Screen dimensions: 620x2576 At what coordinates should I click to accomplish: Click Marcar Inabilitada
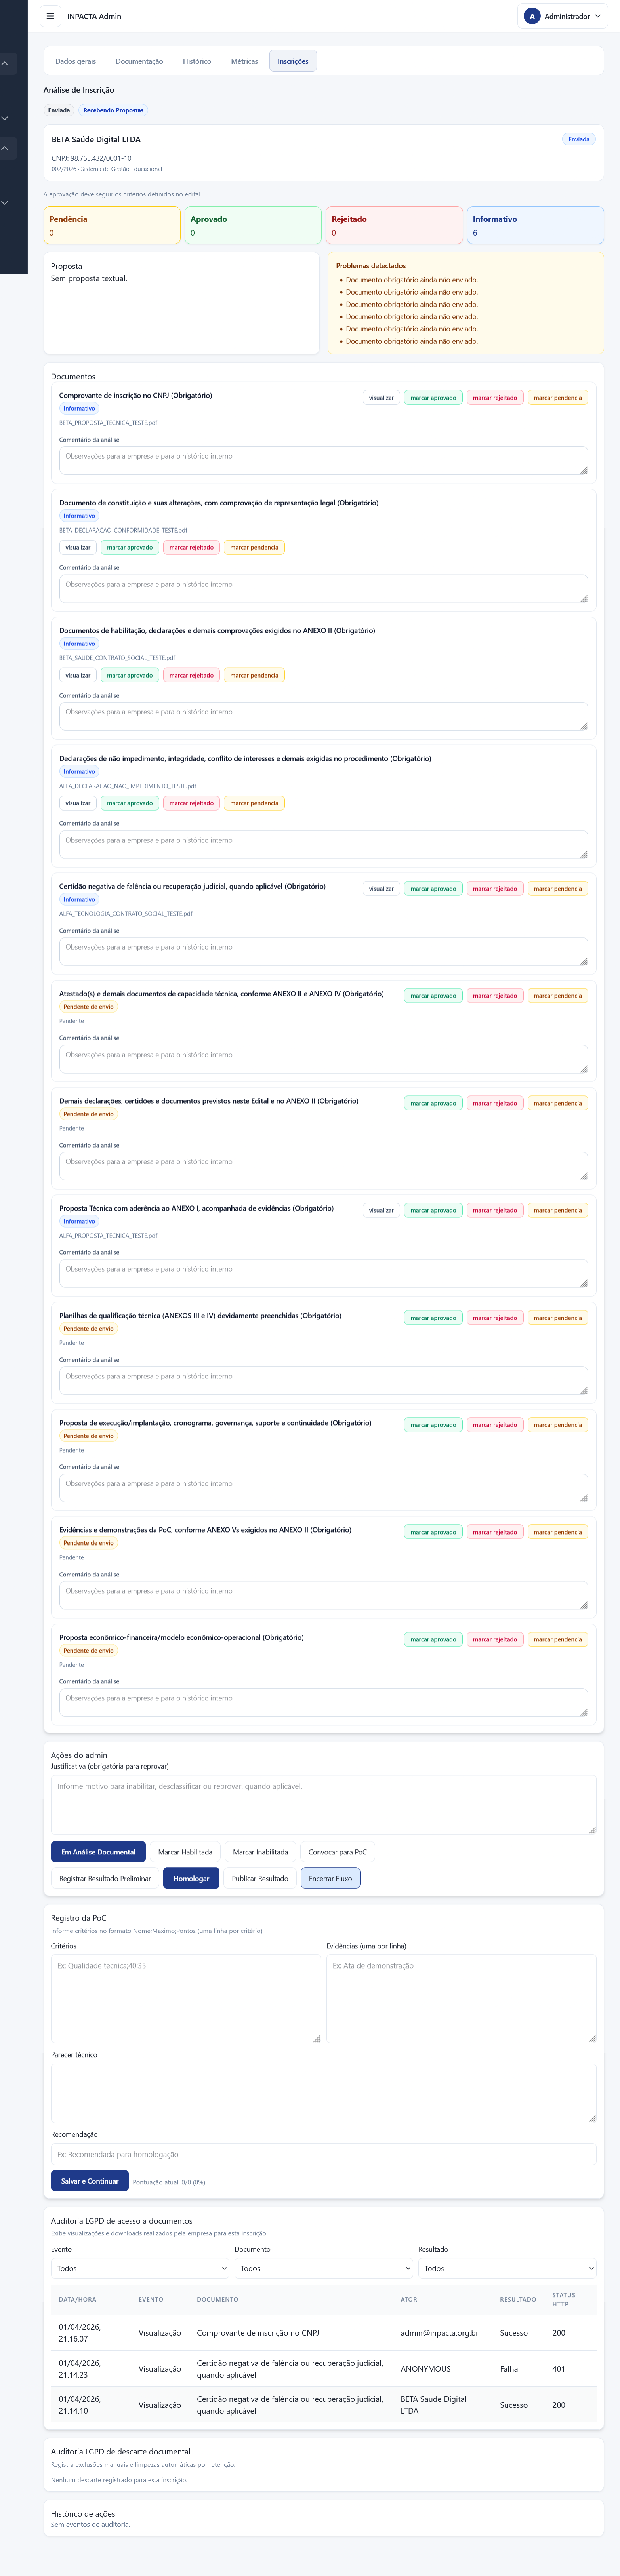click(260, 1852)
